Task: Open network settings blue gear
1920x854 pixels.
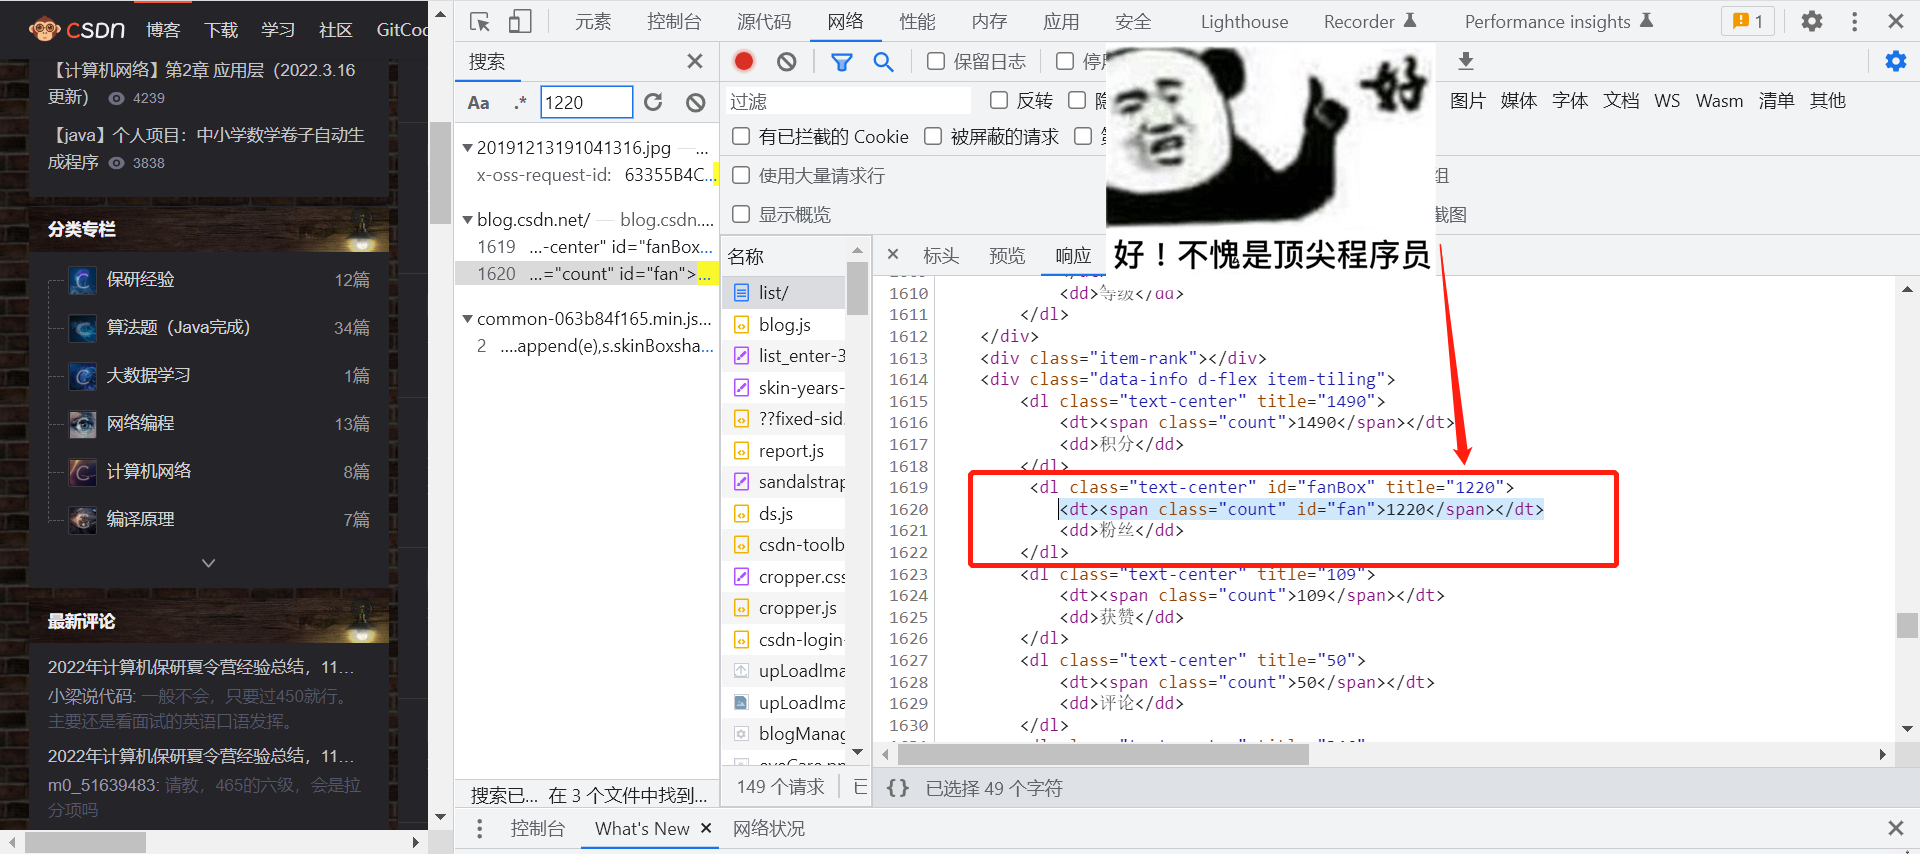Action: point(1895,61)
